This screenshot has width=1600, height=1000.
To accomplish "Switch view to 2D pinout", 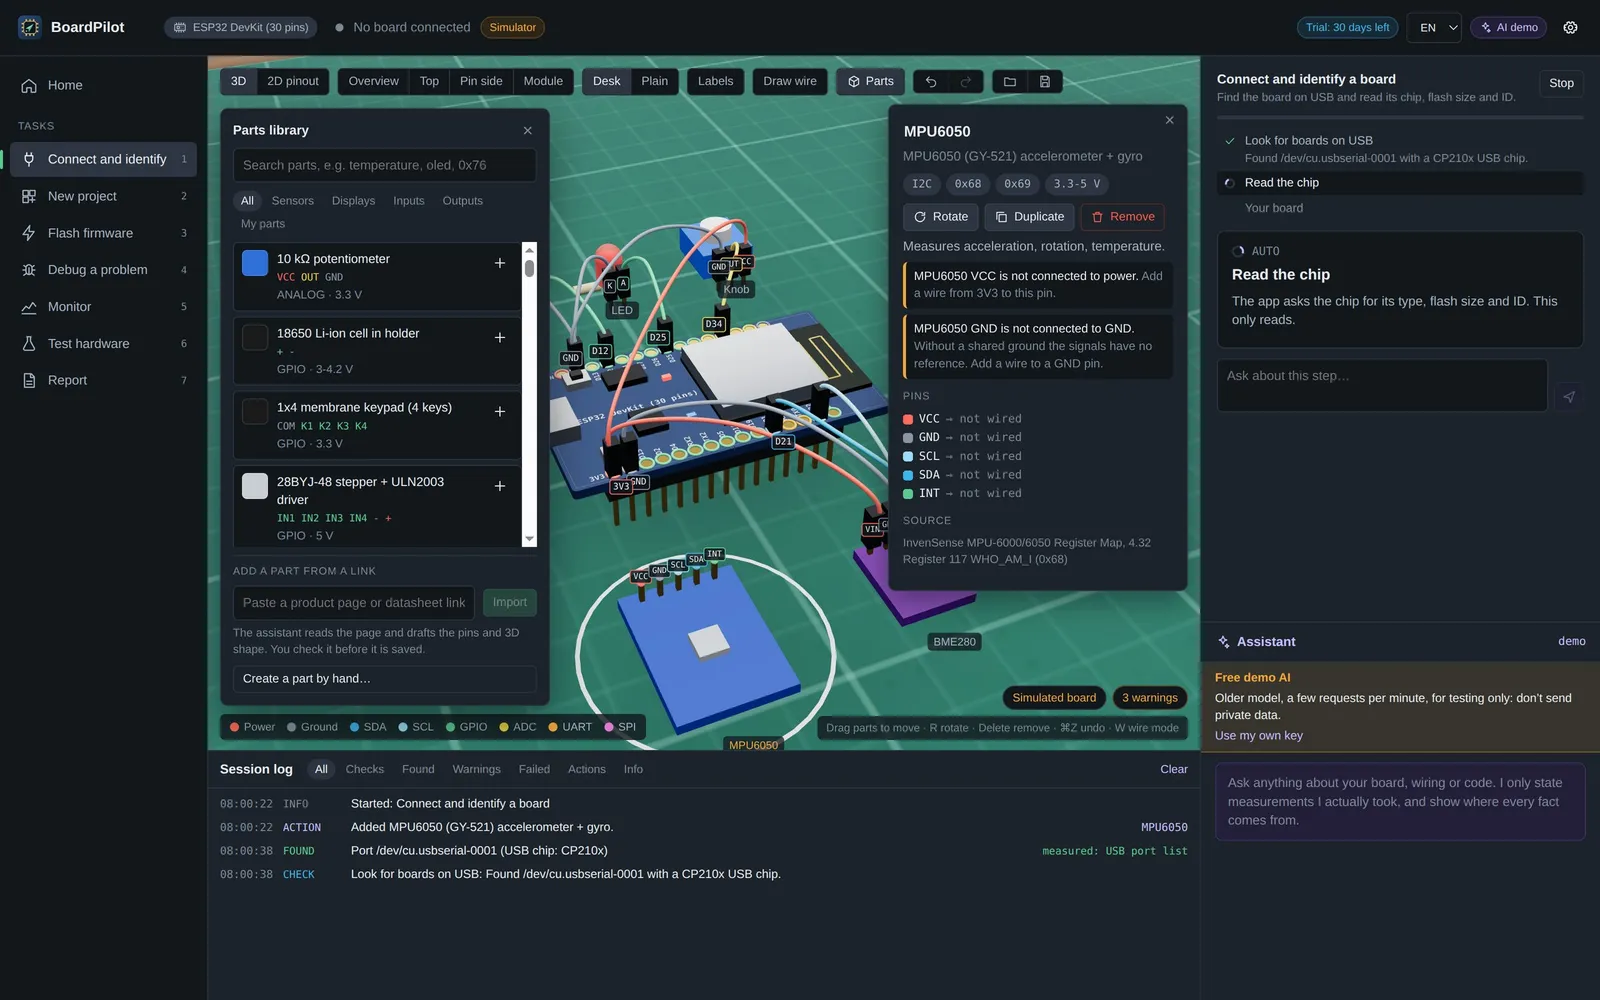I will [293, 82].
